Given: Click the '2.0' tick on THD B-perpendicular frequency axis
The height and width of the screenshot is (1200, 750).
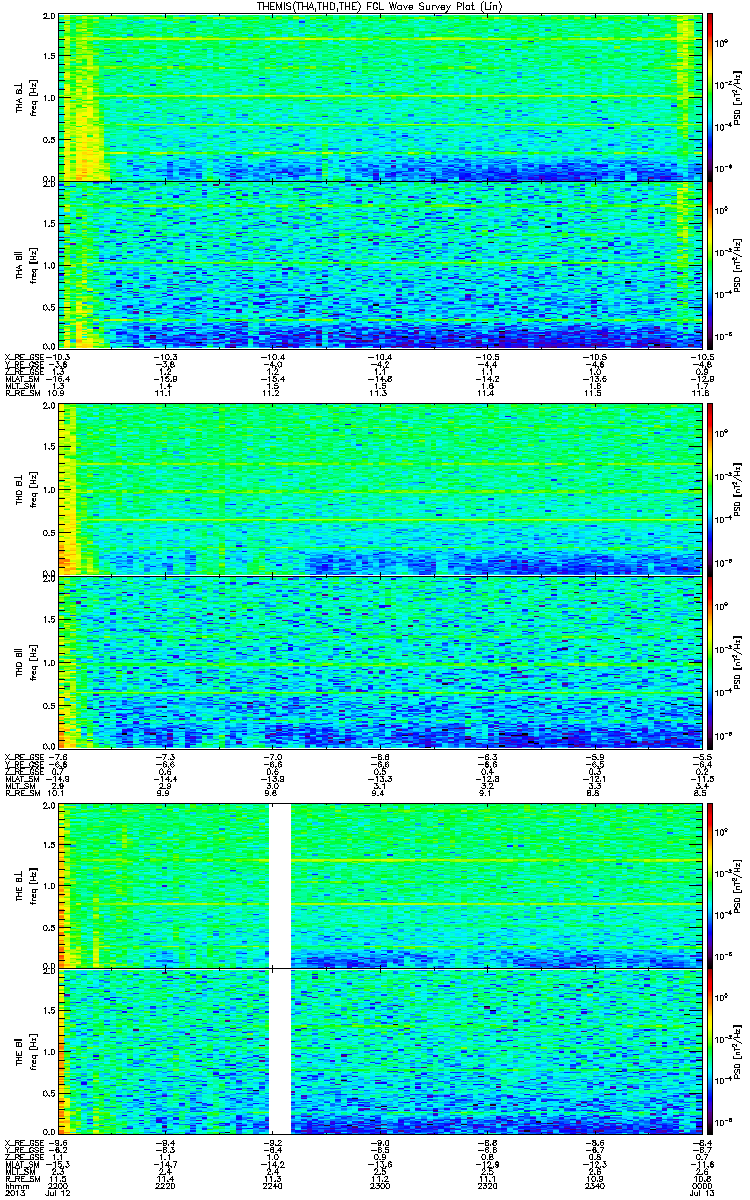Looking at the screenshot, I should click(49, 408).
